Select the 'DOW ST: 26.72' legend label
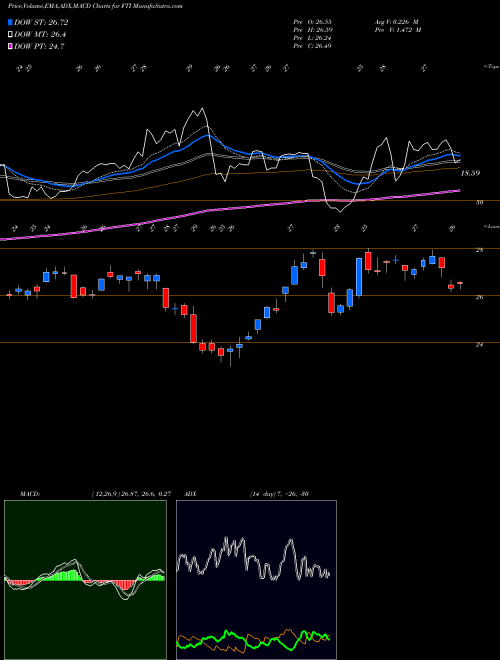The height and width of the screenshot is (660, 500). tap(41, 22)
